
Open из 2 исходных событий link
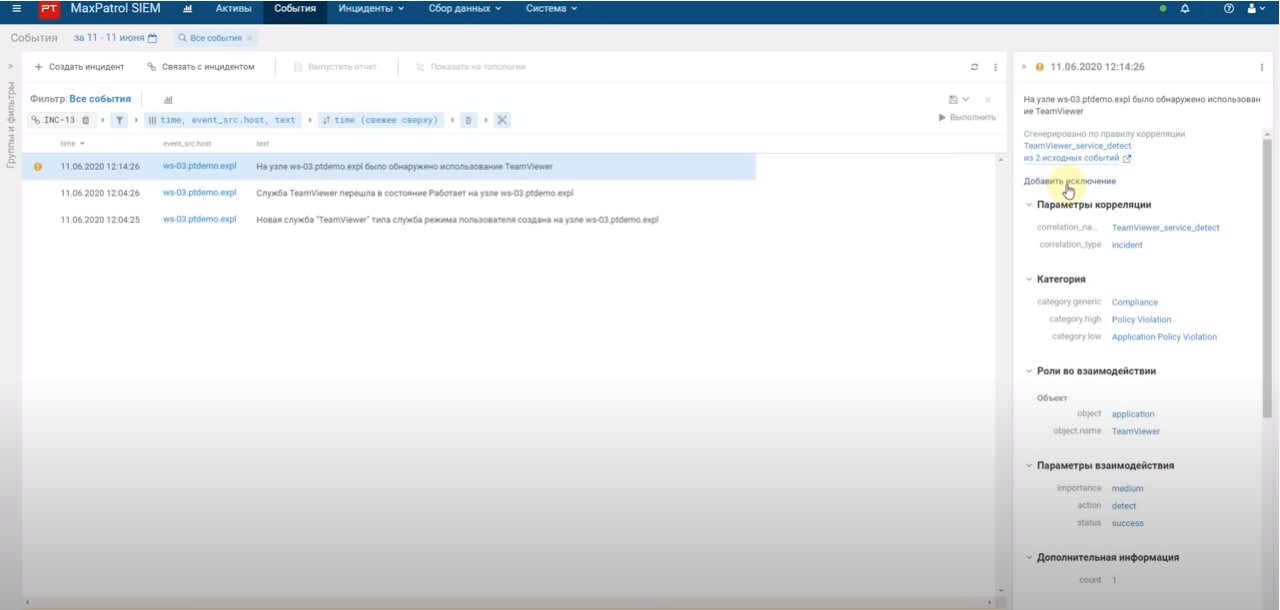pos(1071,158)
